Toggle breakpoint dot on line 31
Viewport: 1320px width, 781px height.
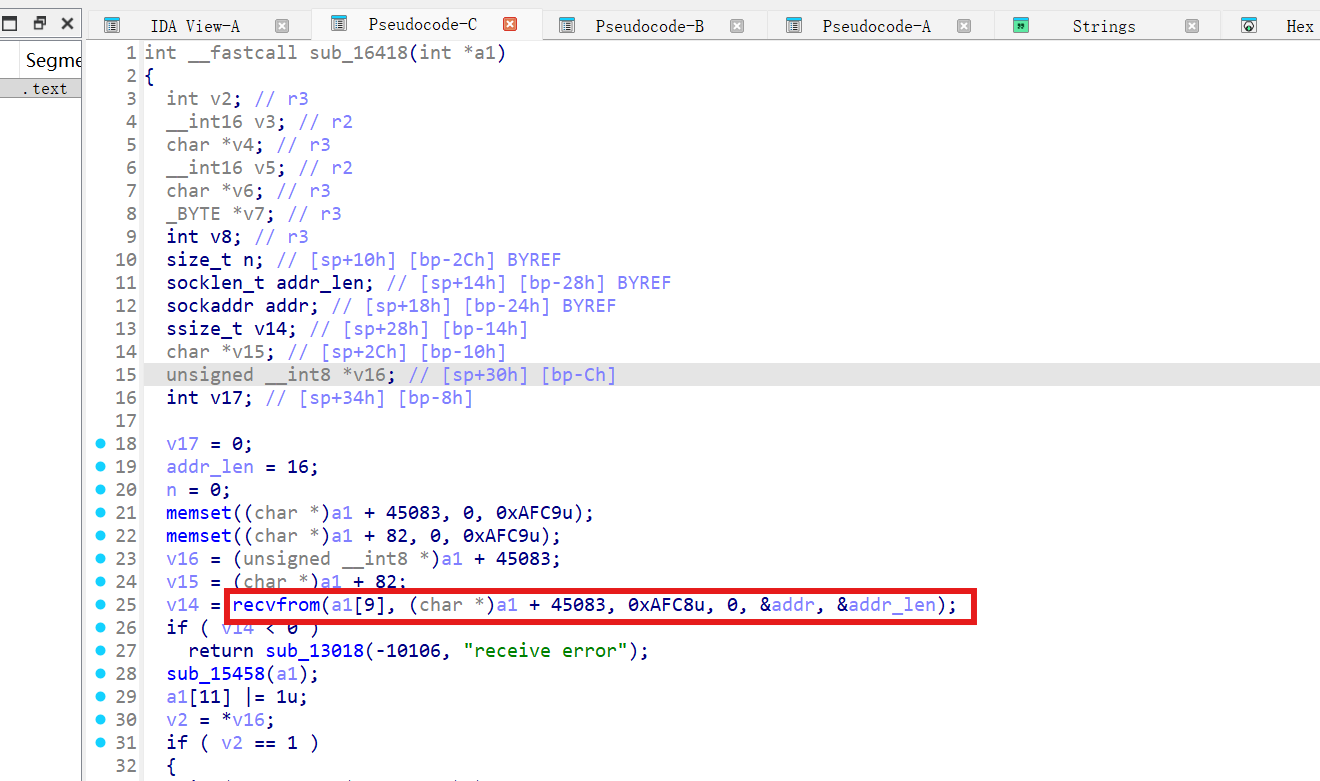pos(100,742)
